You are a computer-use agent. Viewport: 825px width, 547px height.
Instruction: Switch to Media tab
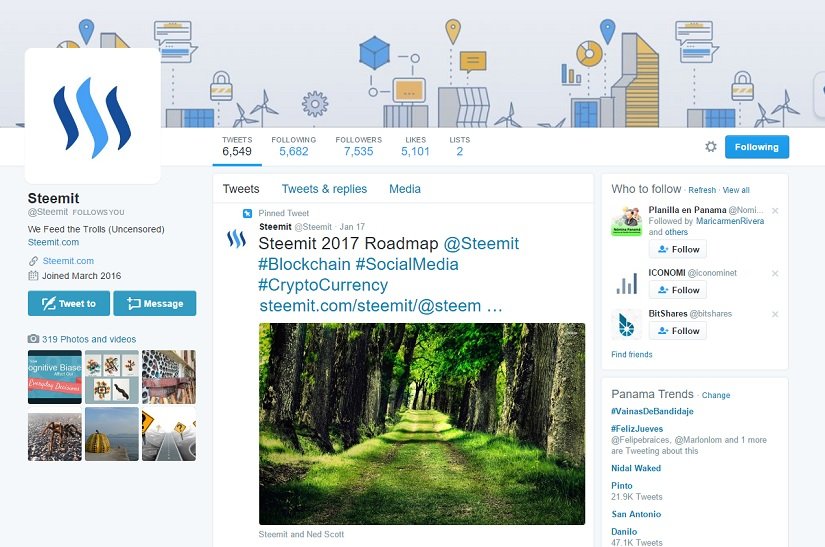pos(405,189)
